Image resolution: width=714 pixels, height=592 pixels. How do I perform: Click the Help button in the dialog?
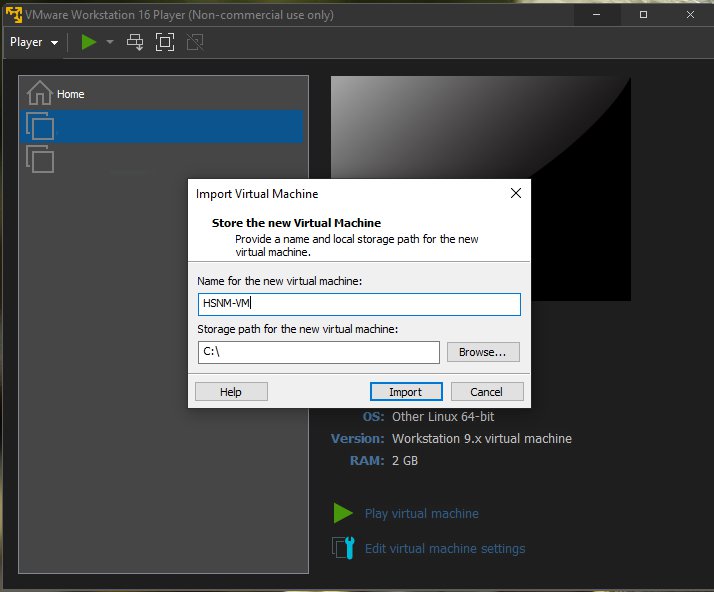[x=231, y=392]
